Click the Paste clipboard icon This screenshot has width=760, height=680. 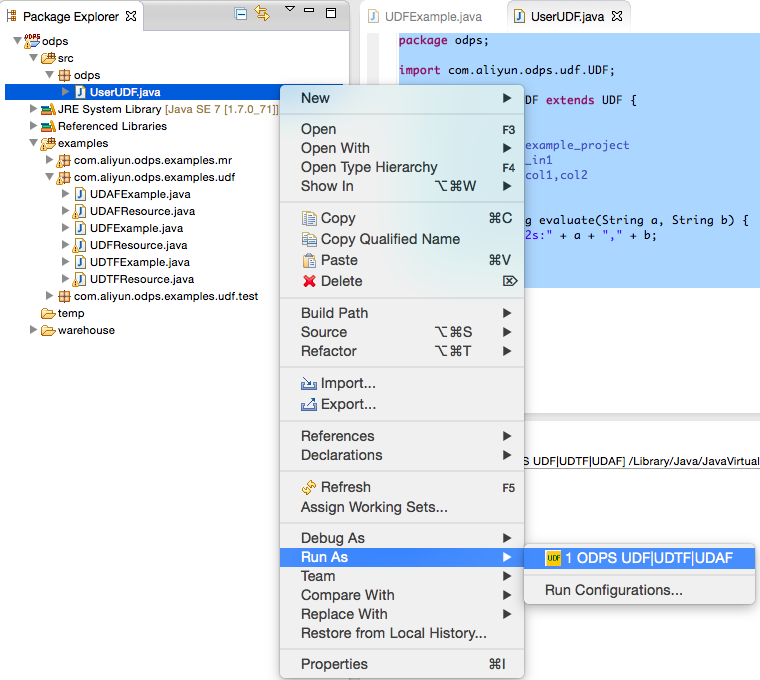click(x=309, y=261)
